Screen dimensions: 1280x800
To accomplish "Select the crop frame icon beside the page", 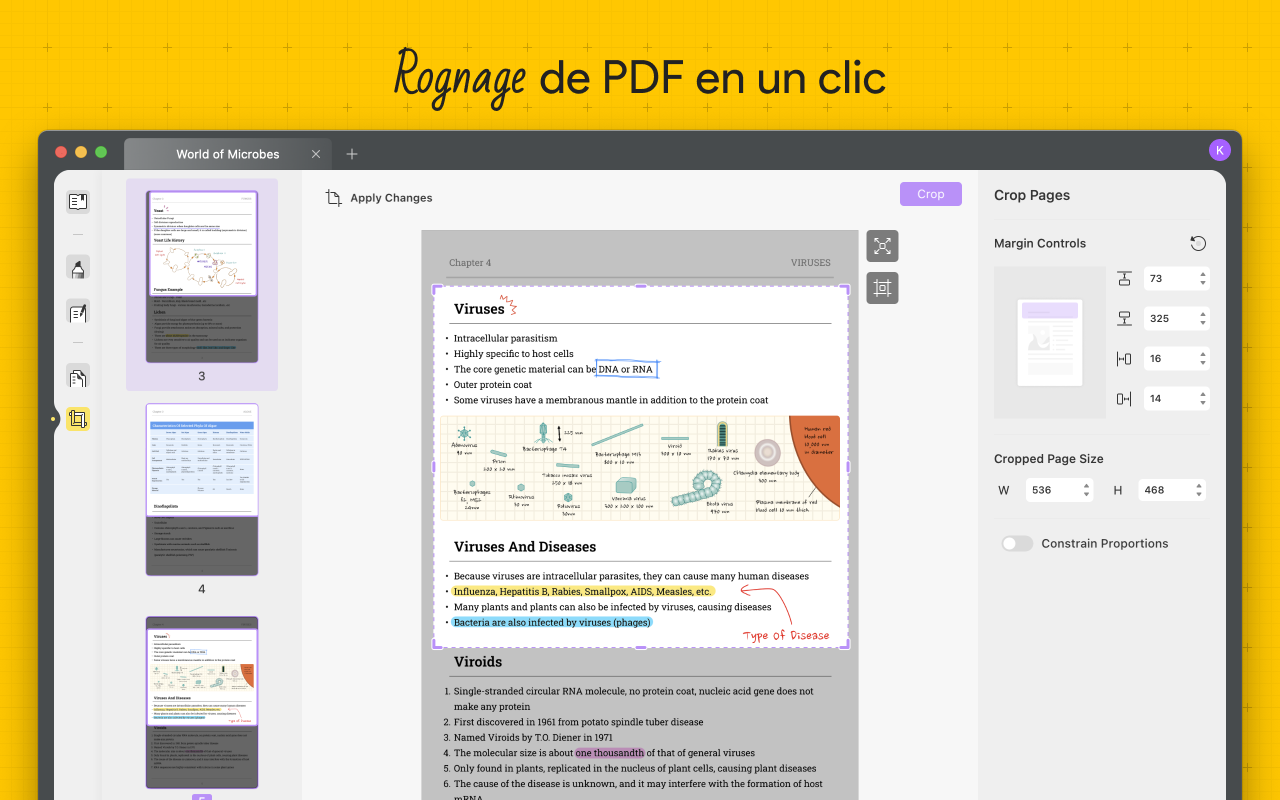I will coord(882,288).
